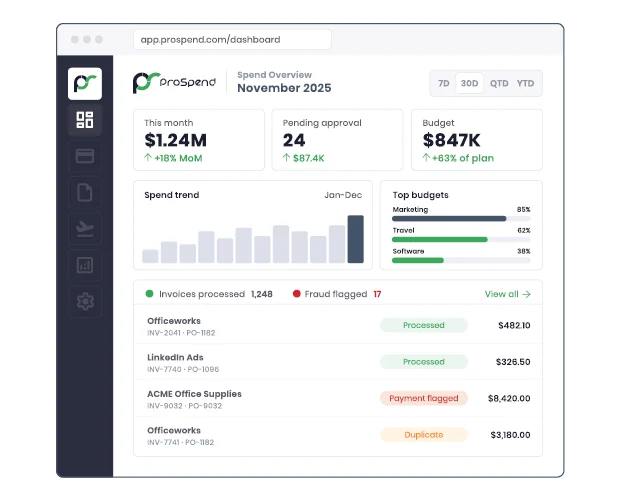Open the documents page icon in sidebar
The image size is (620, 500).
click(x=85, y=192)
